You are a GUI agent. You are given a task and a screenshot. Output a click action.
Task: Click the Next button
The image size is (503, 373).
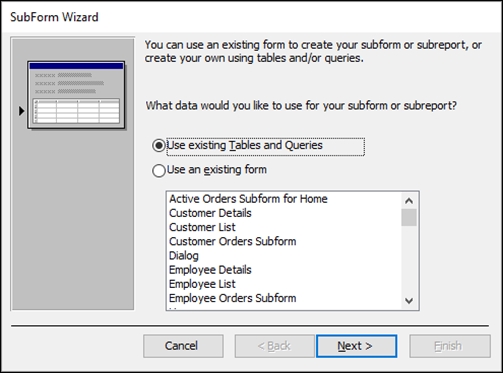356,346
